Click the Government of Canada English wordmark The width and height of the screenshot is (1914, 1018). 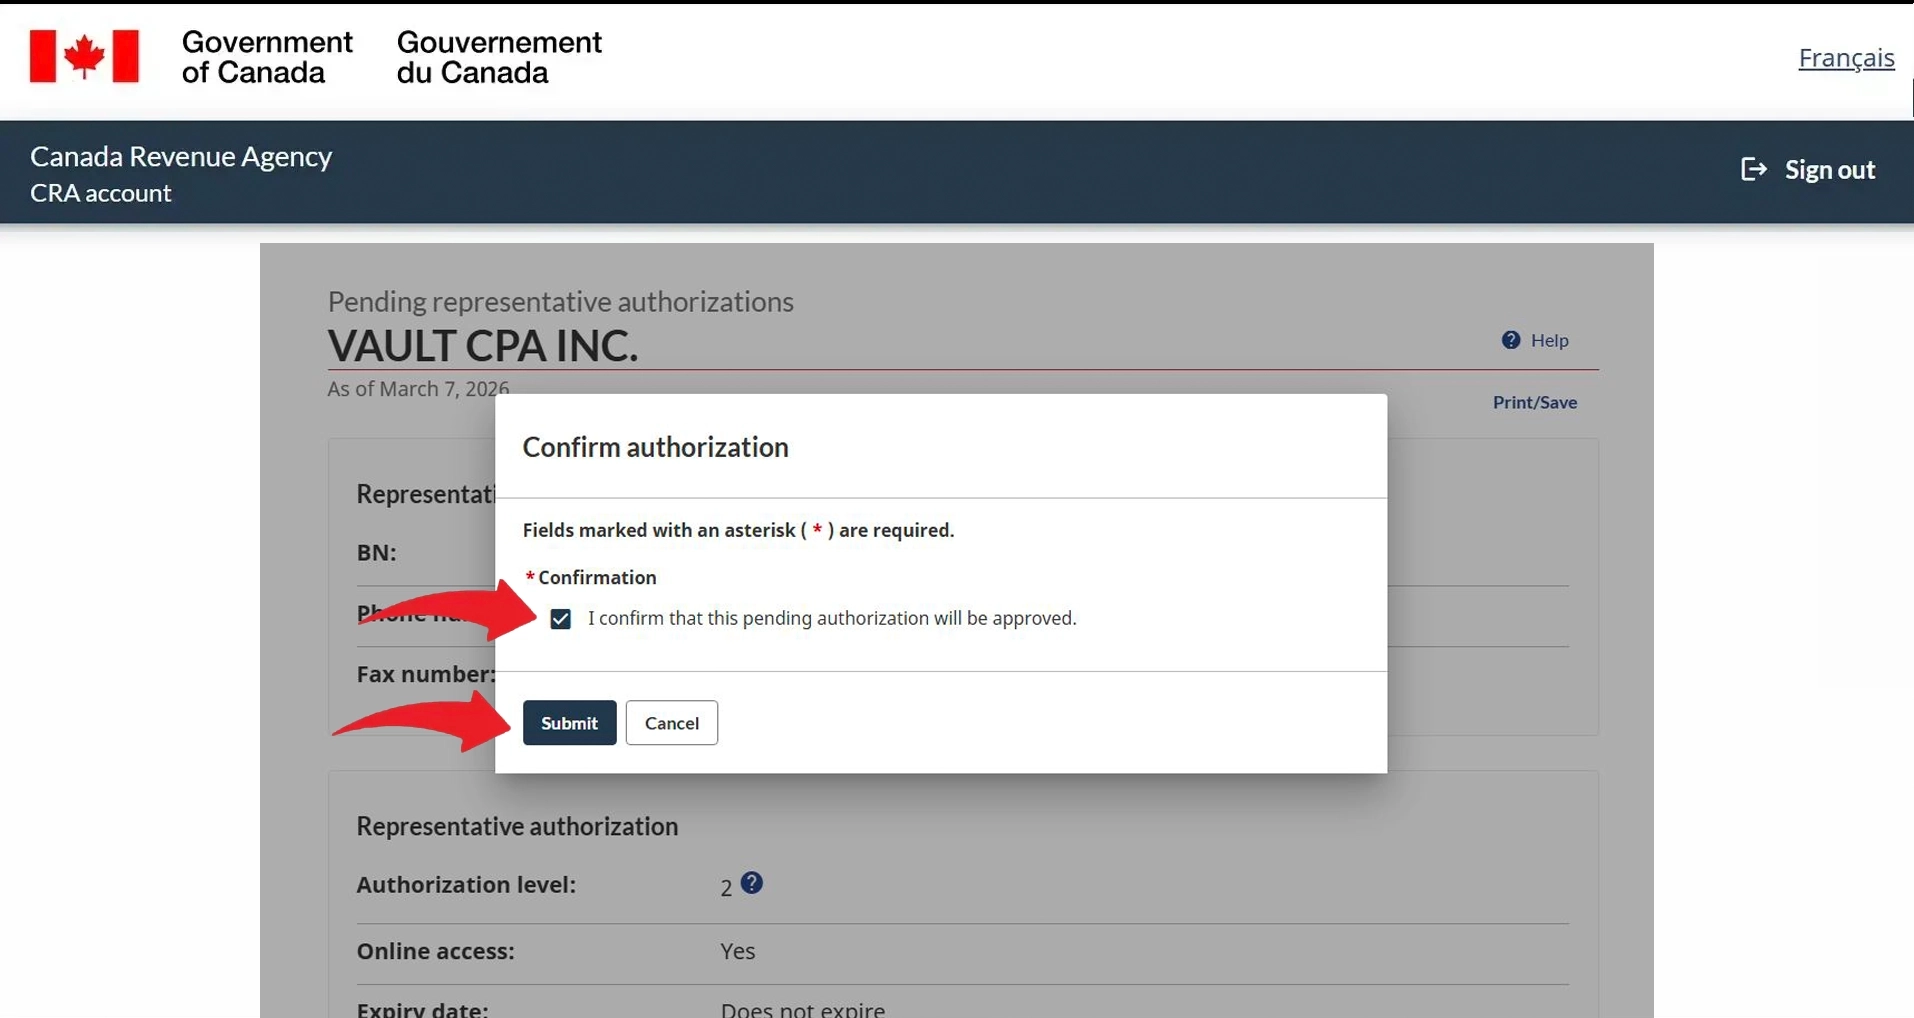click(266, 57)
